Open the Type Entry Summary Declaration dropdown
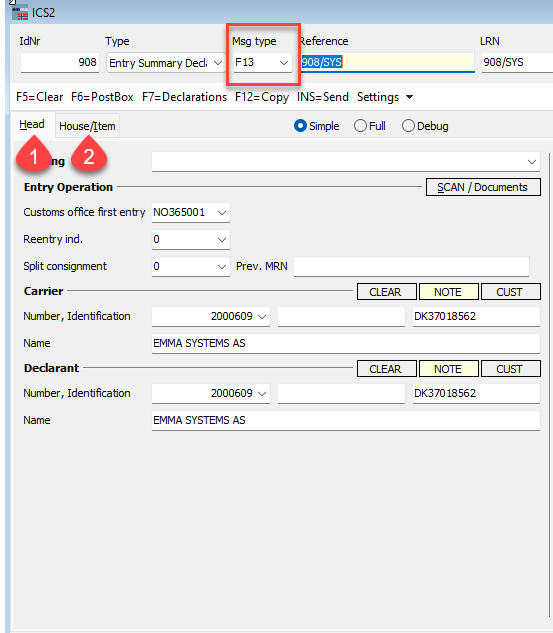Image resolution: width=553 pixels, height=633 pixels. coord(218,63)
